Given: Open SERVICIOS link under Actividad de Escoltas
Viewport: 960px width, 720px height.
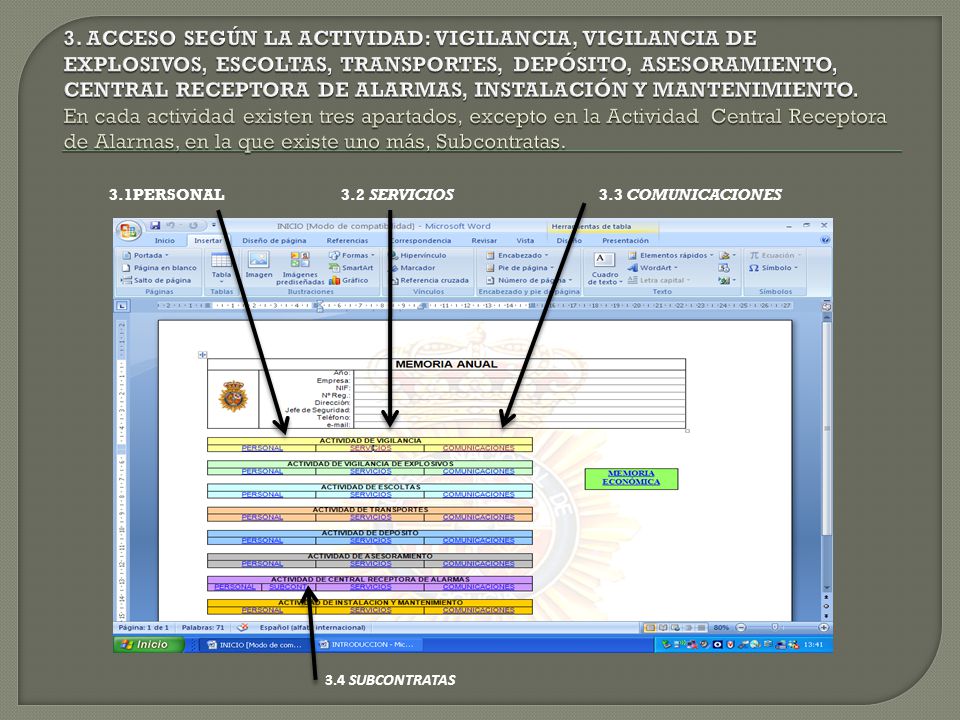Looking at the screenshot, I should 370,494.
